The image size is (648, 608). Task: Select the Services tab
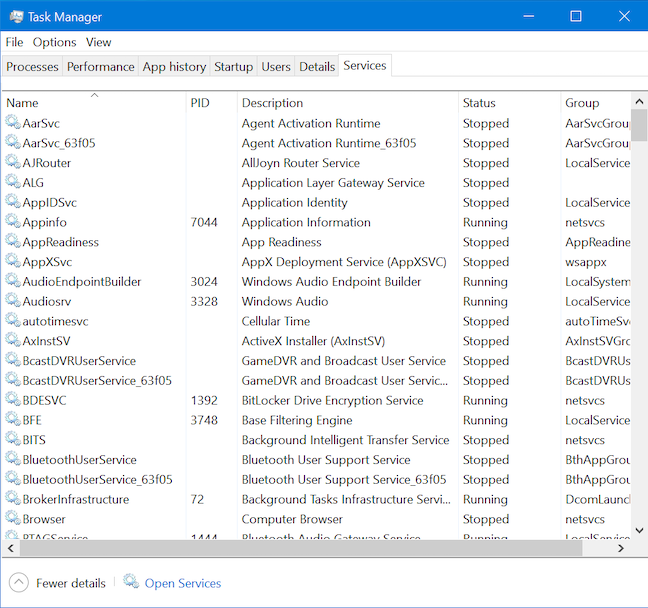[x=365, y=66]
